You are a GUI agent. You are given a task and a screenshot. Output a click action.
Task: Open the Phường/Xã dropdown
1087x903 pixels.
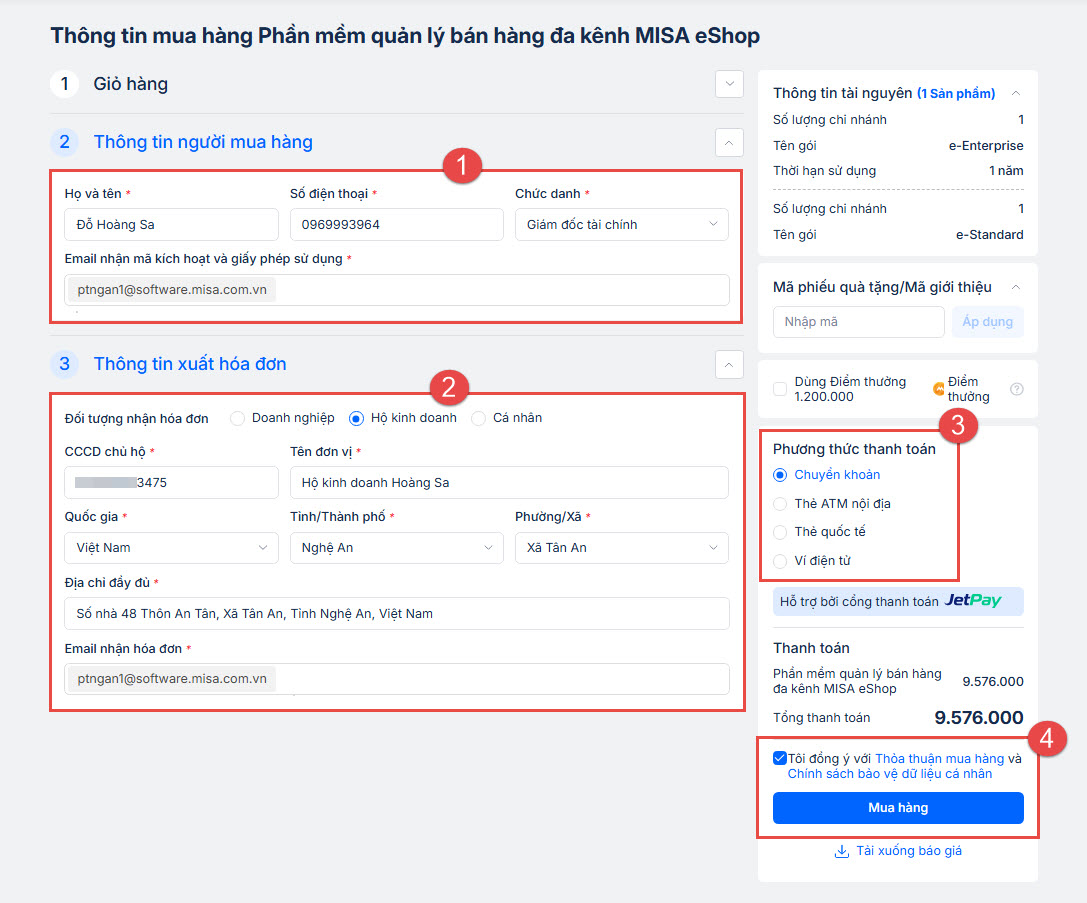coord(621,548)
